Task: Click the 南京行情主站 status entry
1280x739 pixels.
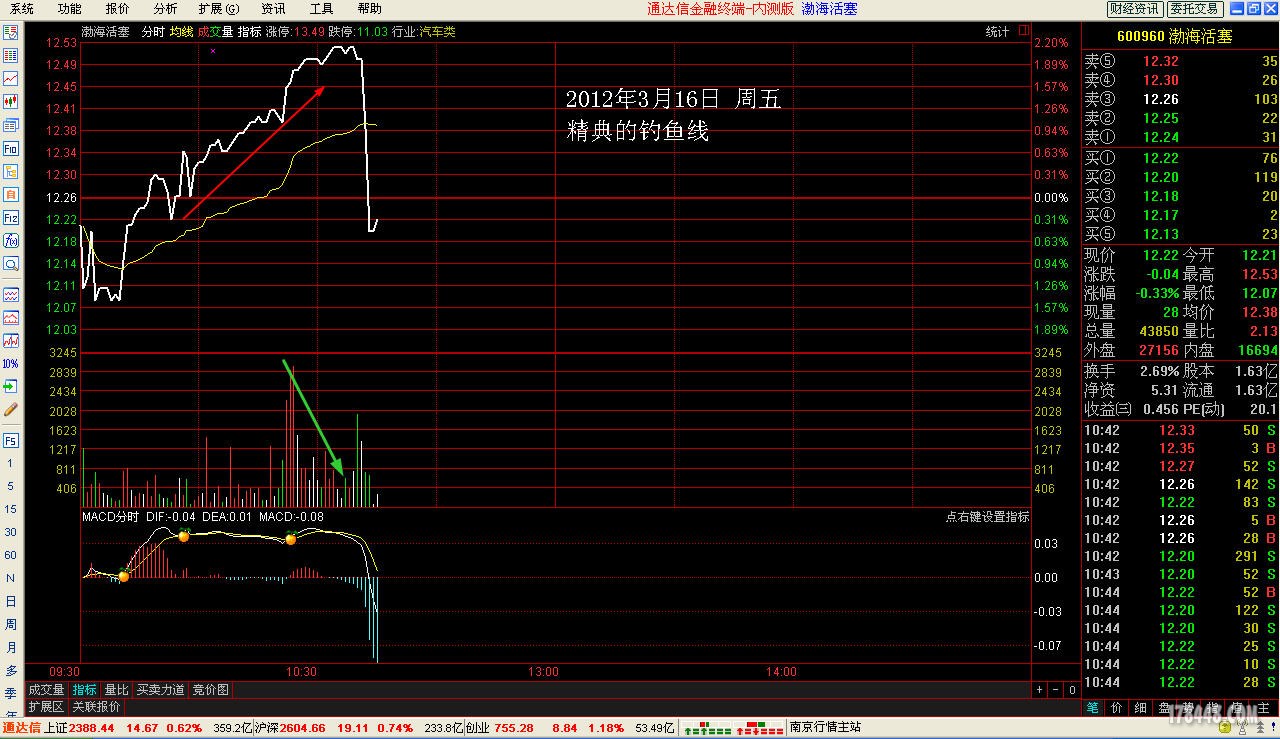Action: pyautogui.click(x=825, y=727)
